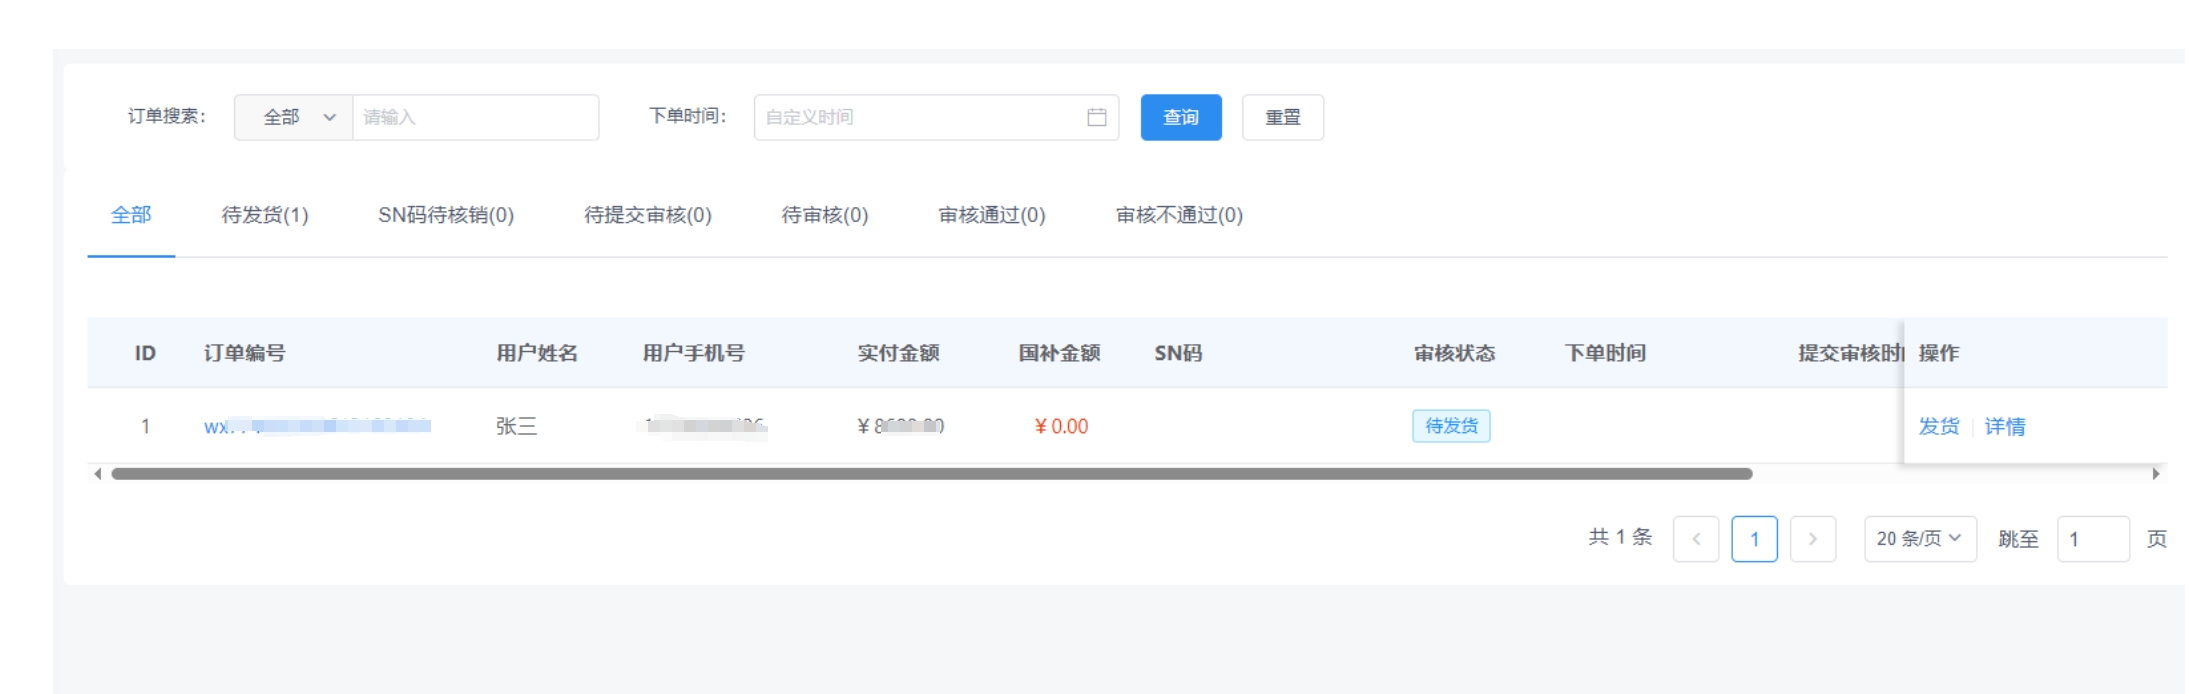Click the horizontal table scrollbar thumb
Image resolution: width=2191 pixels, height=694 pixels.
click(x=930, y=474)
